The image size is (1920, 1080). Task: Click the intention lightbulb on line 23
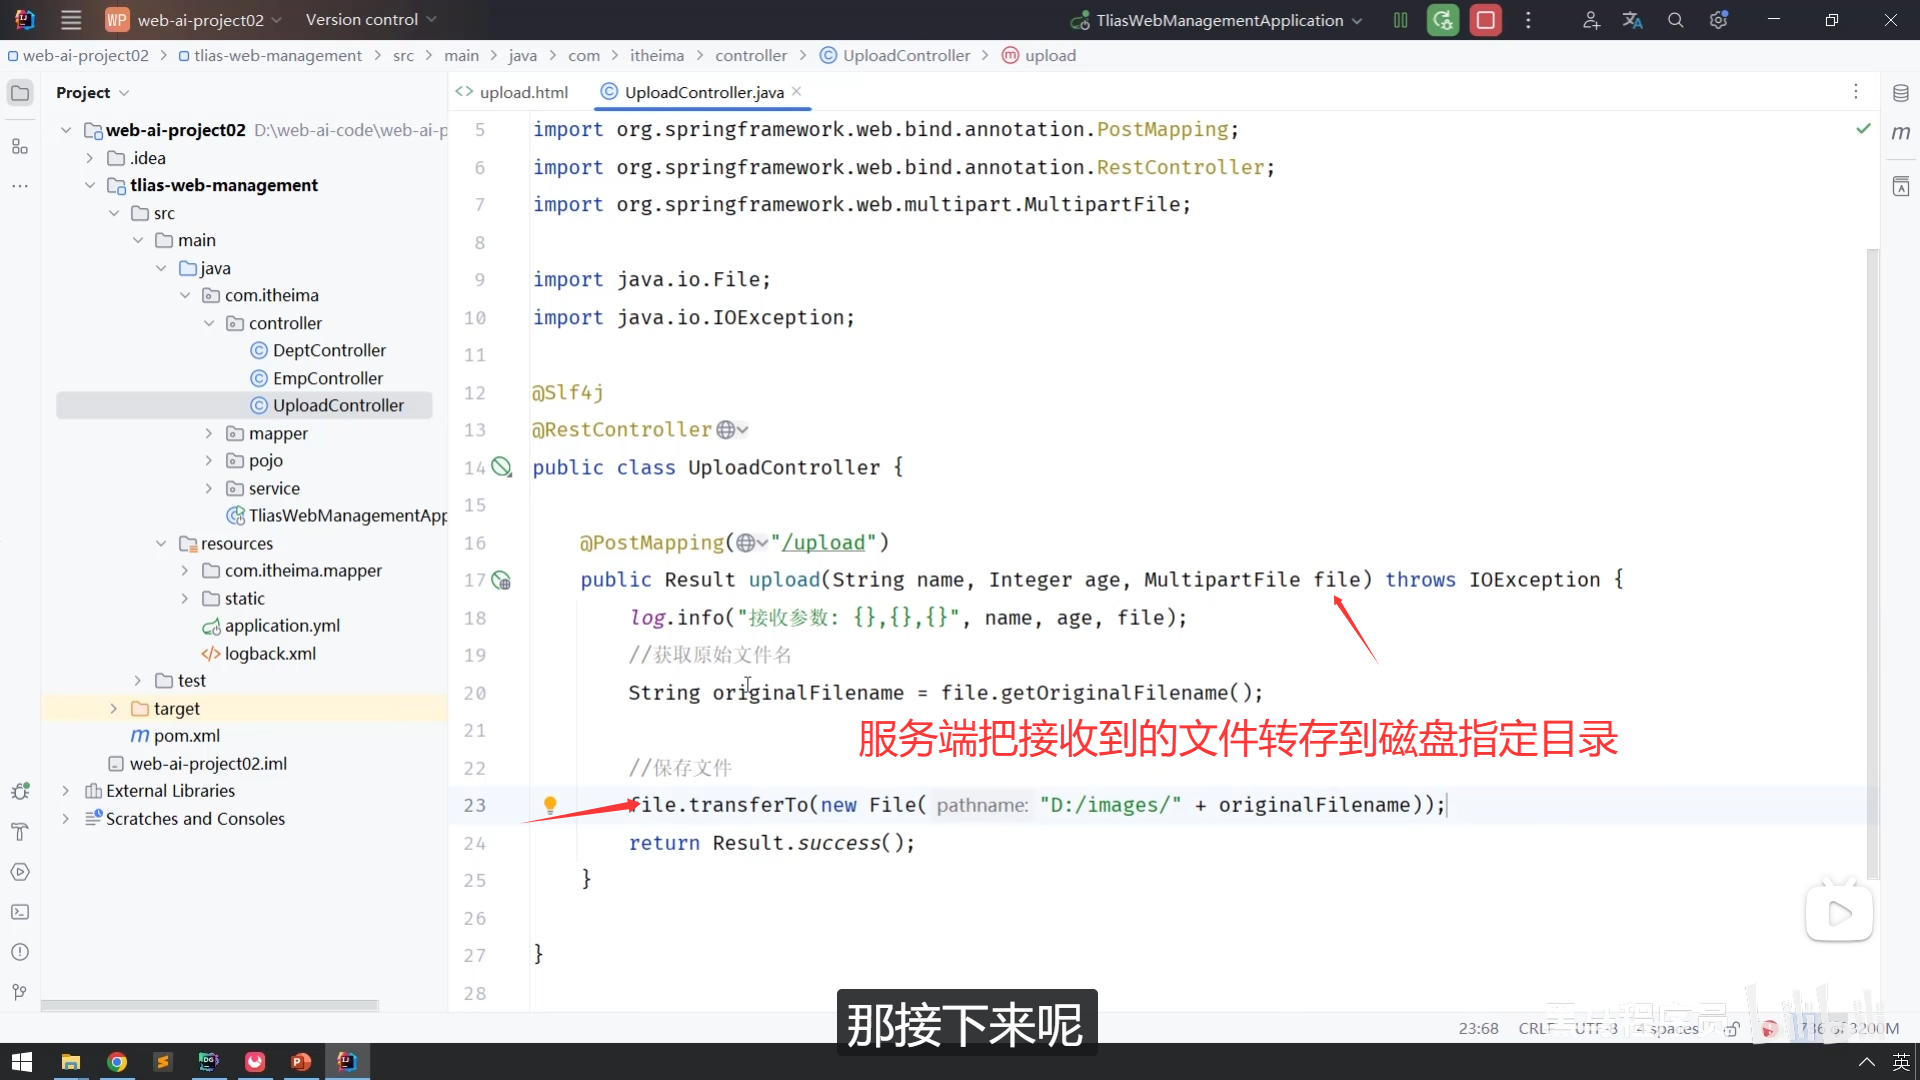click(x=550, y=805)
